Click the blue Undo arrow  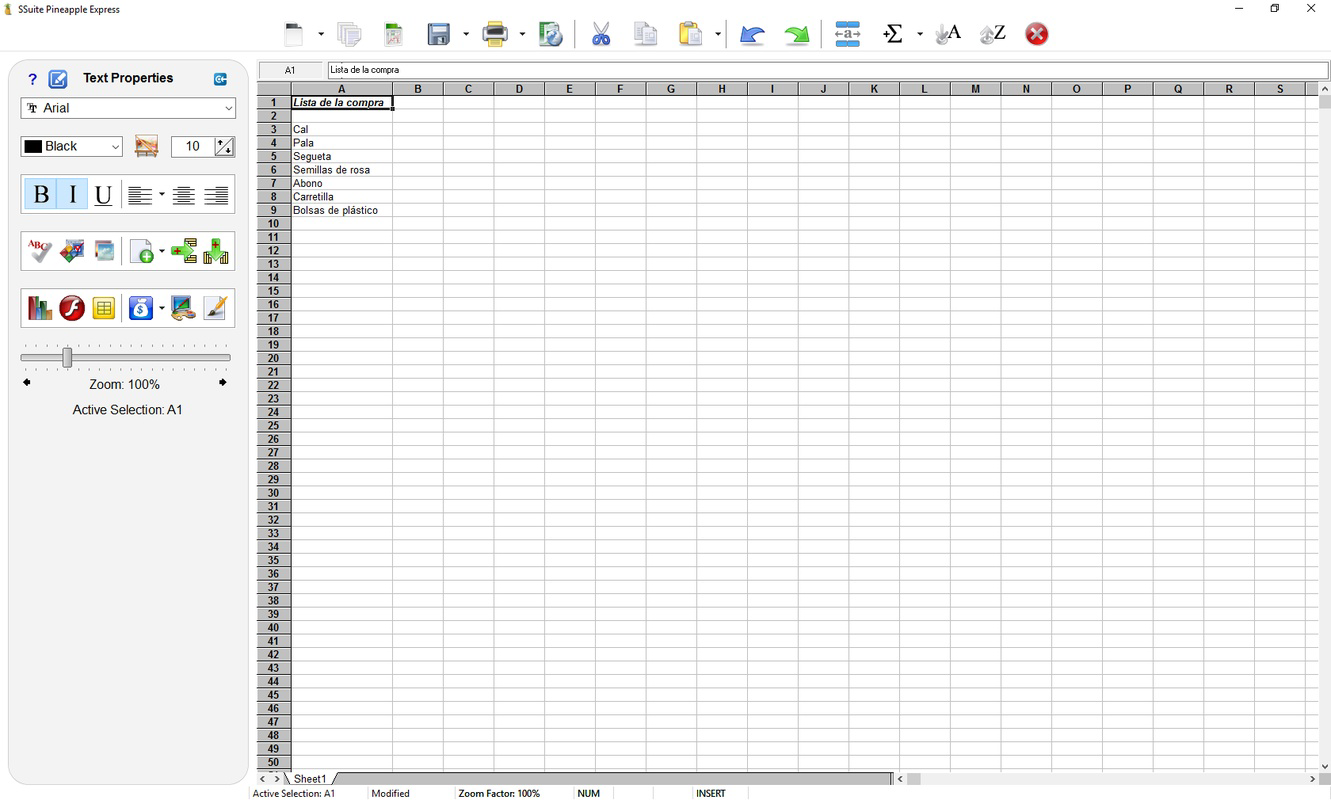pyautogui.click(x=752, y=35)
